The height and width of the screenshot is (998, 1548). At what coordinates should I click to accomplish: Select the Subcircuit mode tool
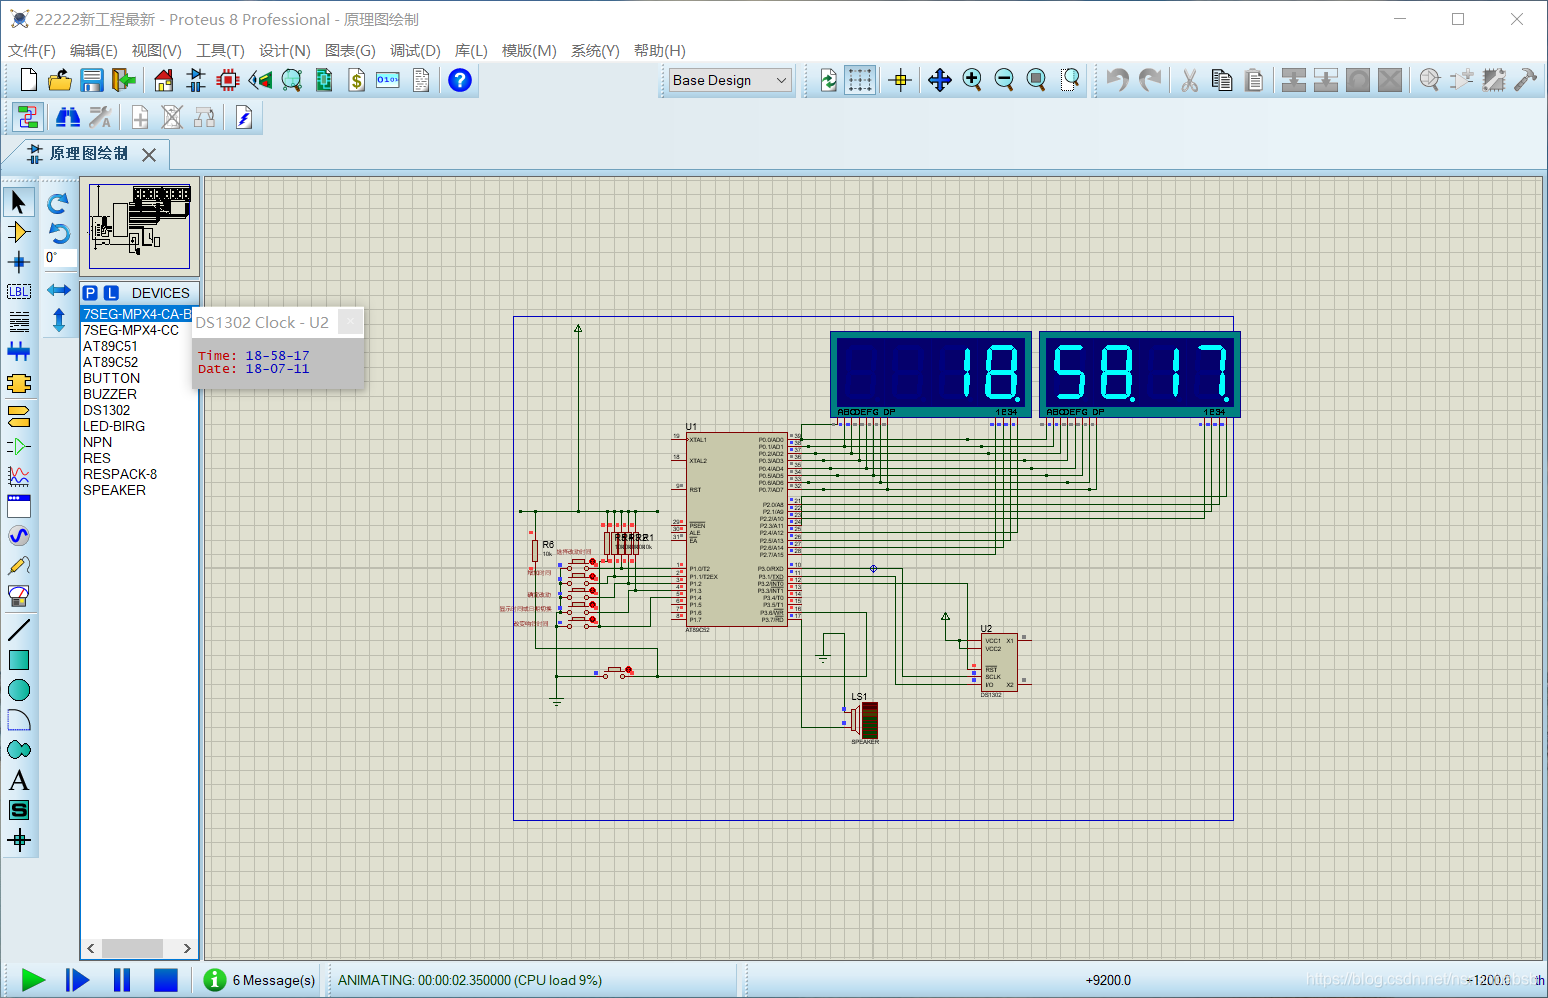click(x=18, y=383)
